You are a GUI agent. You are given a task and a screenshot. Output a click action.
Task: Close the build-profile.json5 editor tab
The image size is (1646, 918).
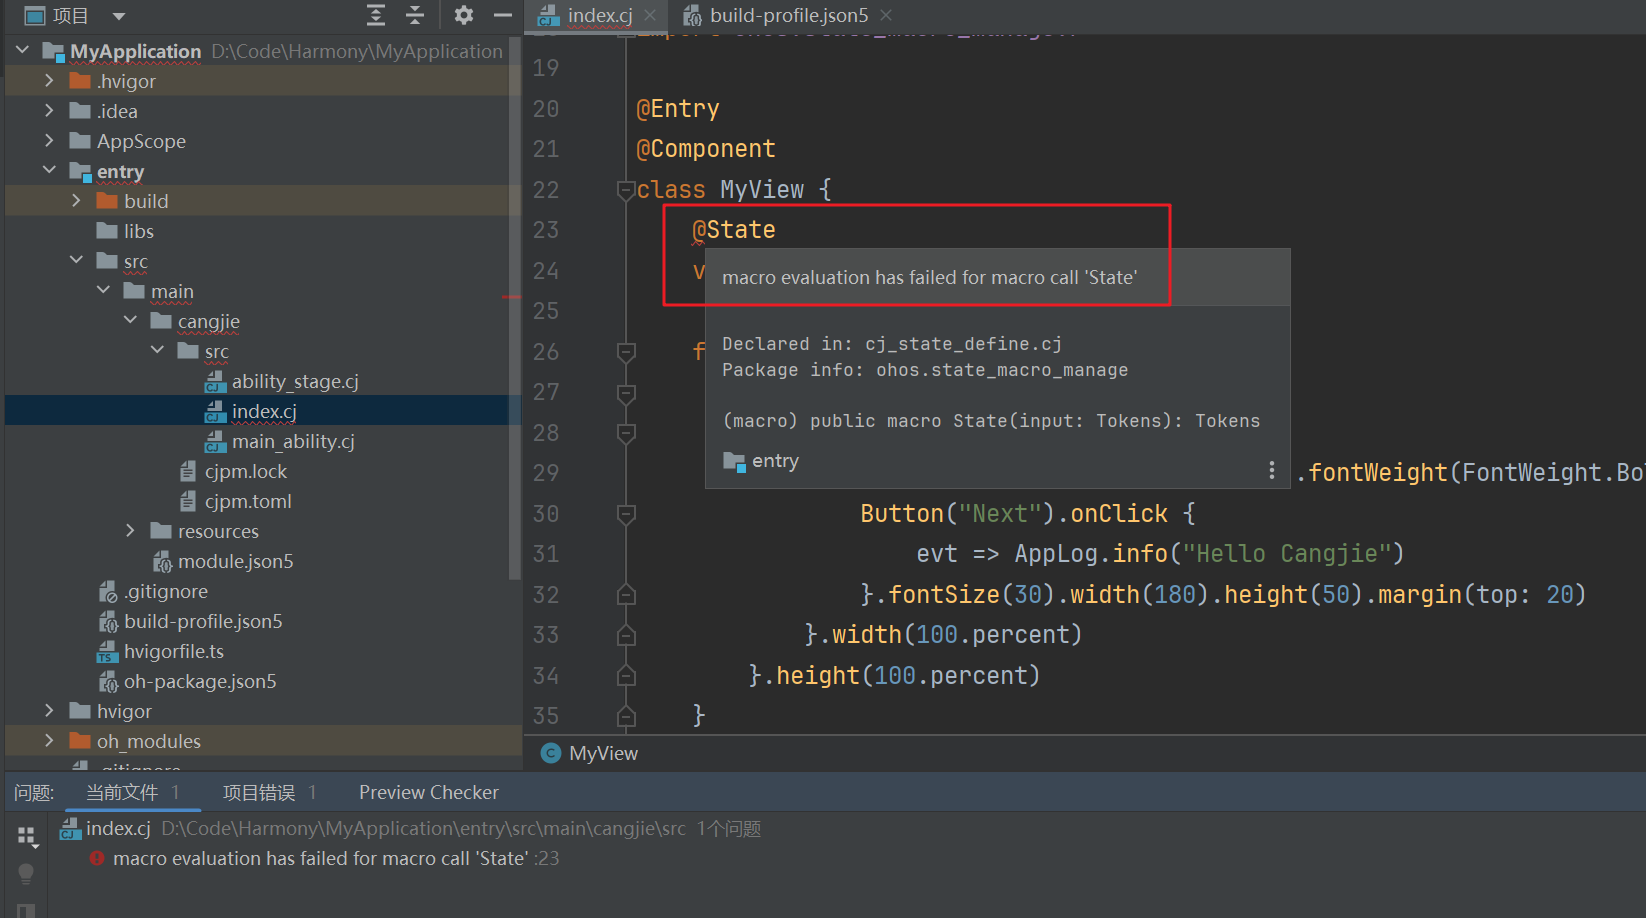886,15
